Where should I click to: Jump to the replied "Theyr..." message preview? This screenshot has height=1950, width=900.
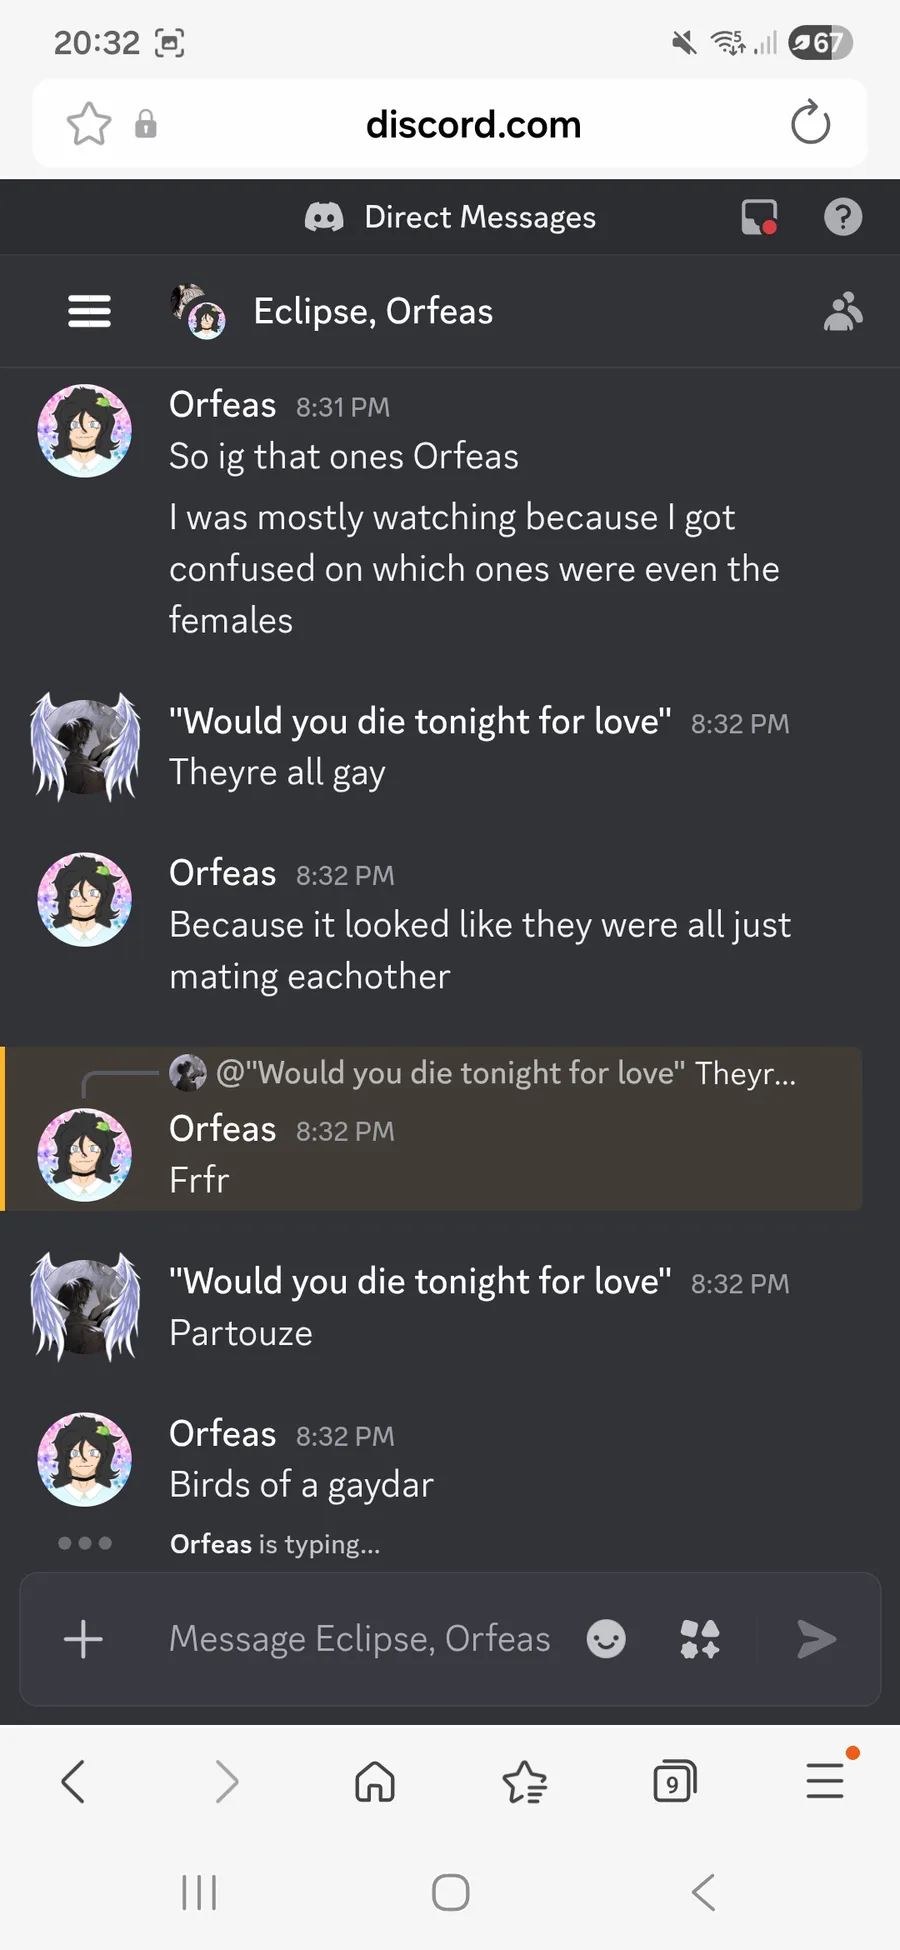click(505, 1073)
